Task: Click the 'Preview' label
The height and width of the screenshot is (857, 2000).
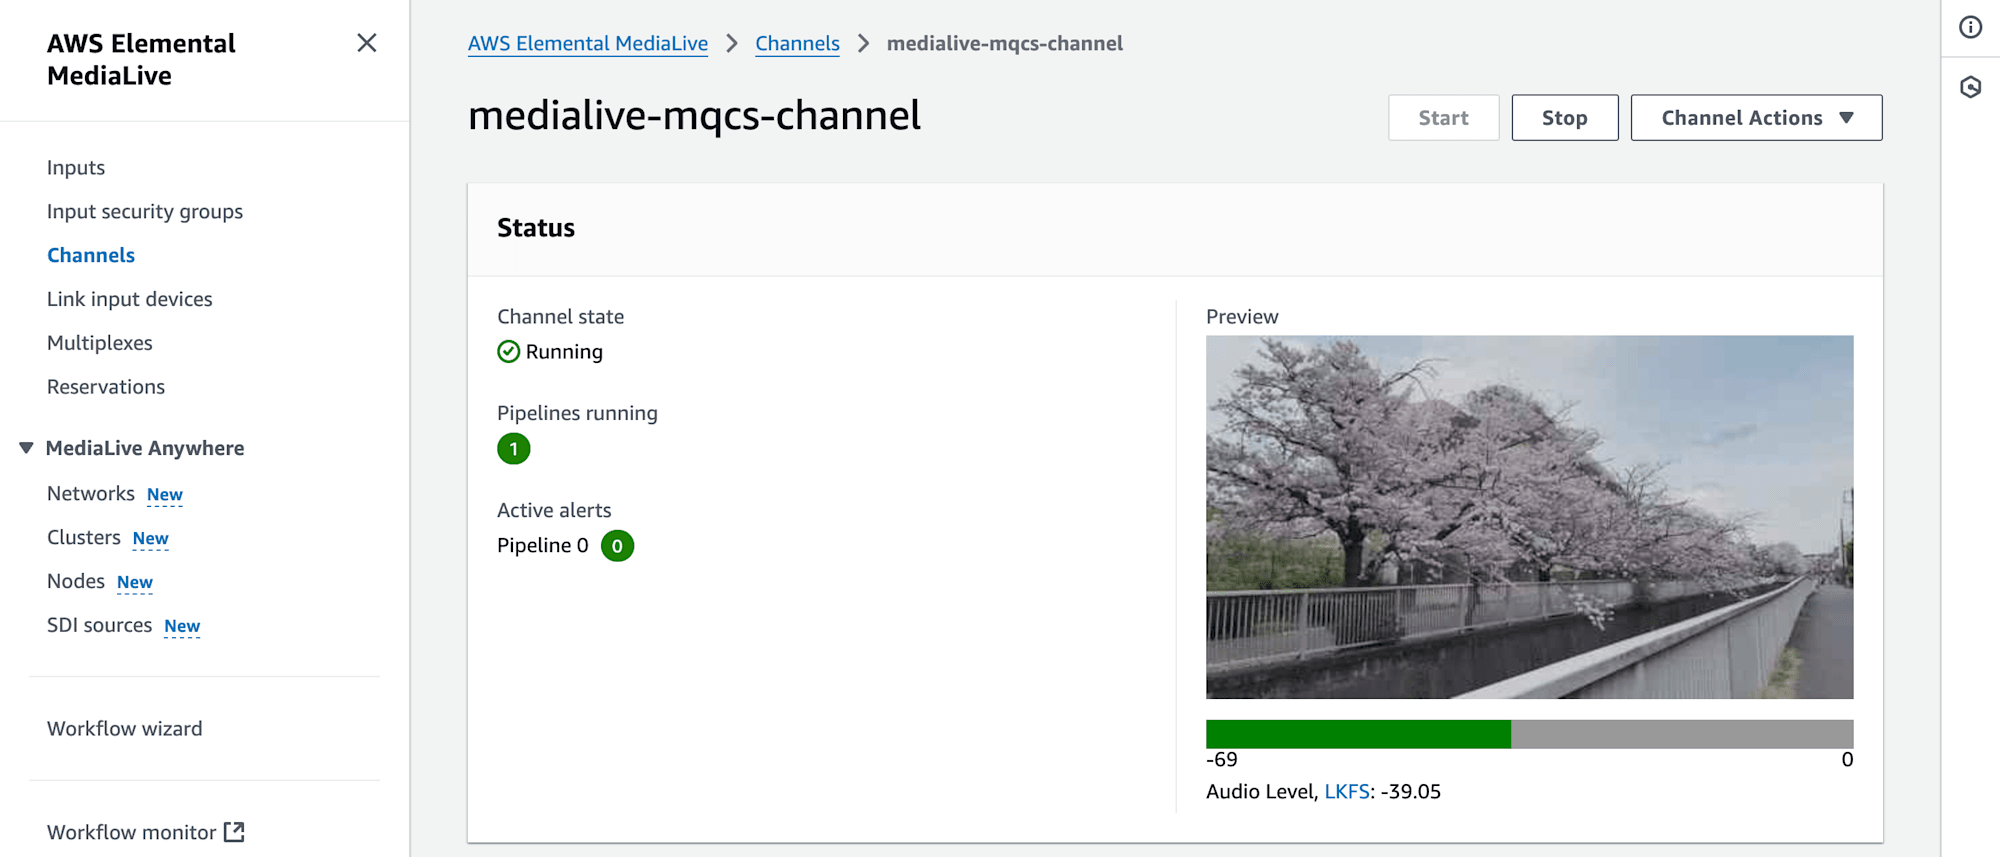Action: point(1242,316)
